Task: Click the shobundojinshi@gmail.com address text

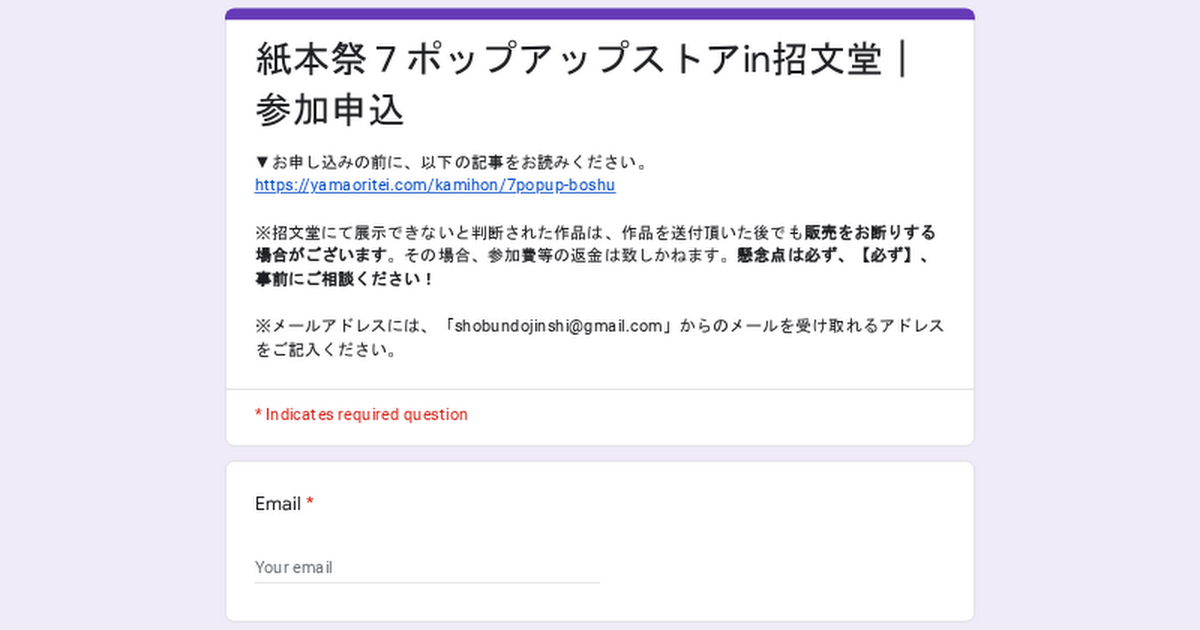Action: (560, 326)
